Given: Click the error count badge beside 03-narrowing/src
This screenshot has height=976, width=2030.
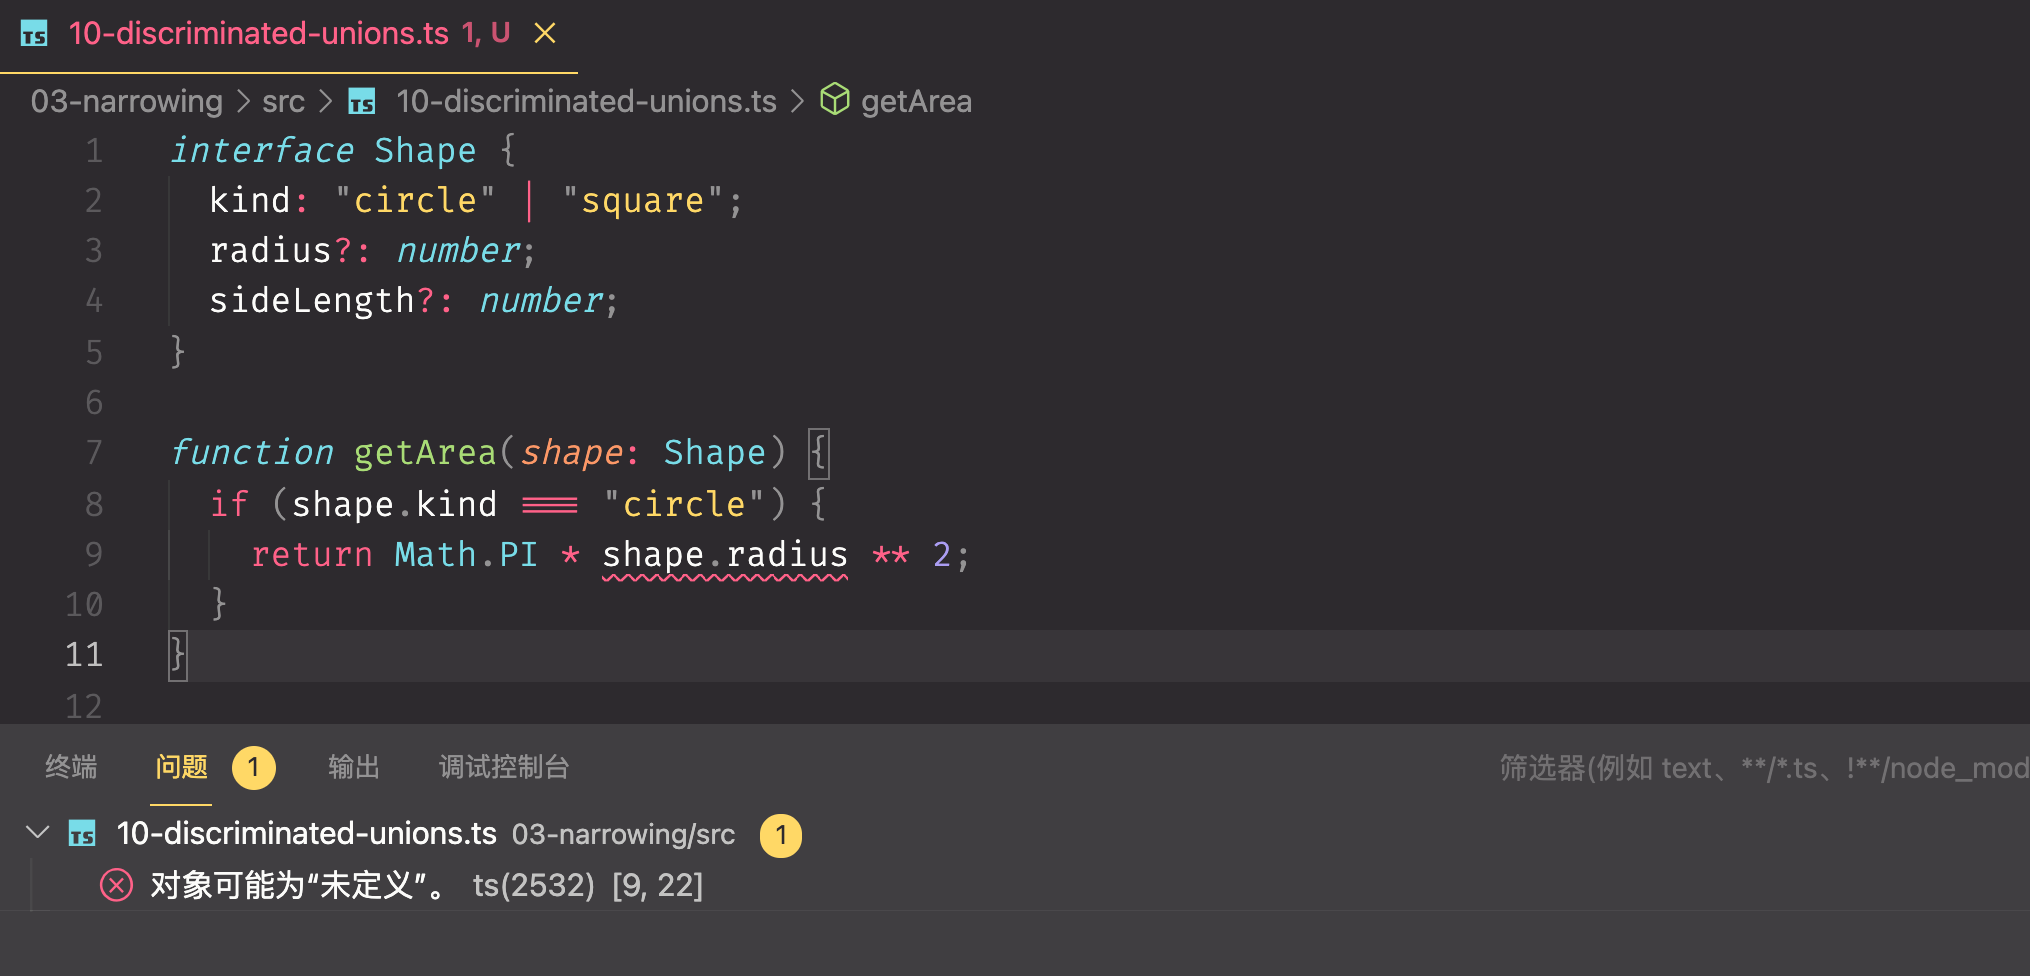Looking at the screenshot, I should tap(781, 835).
